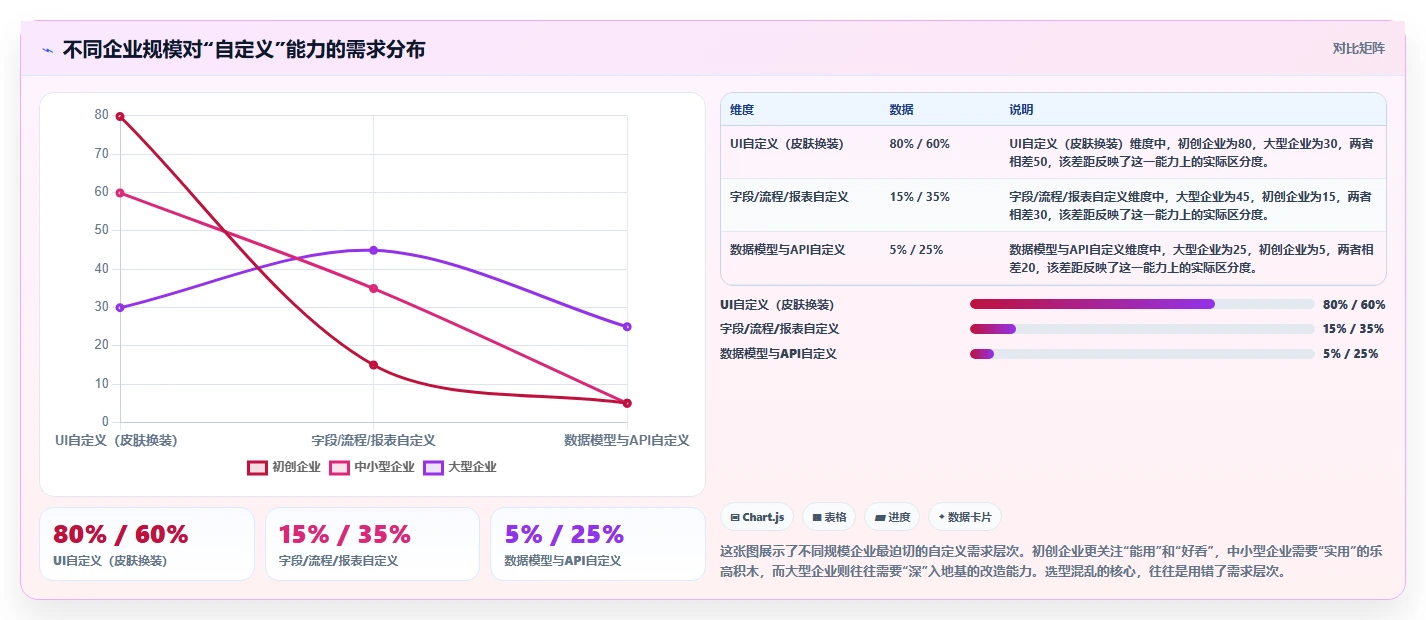
Task: Click the 大型企业 data point at 45
Action: [x=373, y=250]
